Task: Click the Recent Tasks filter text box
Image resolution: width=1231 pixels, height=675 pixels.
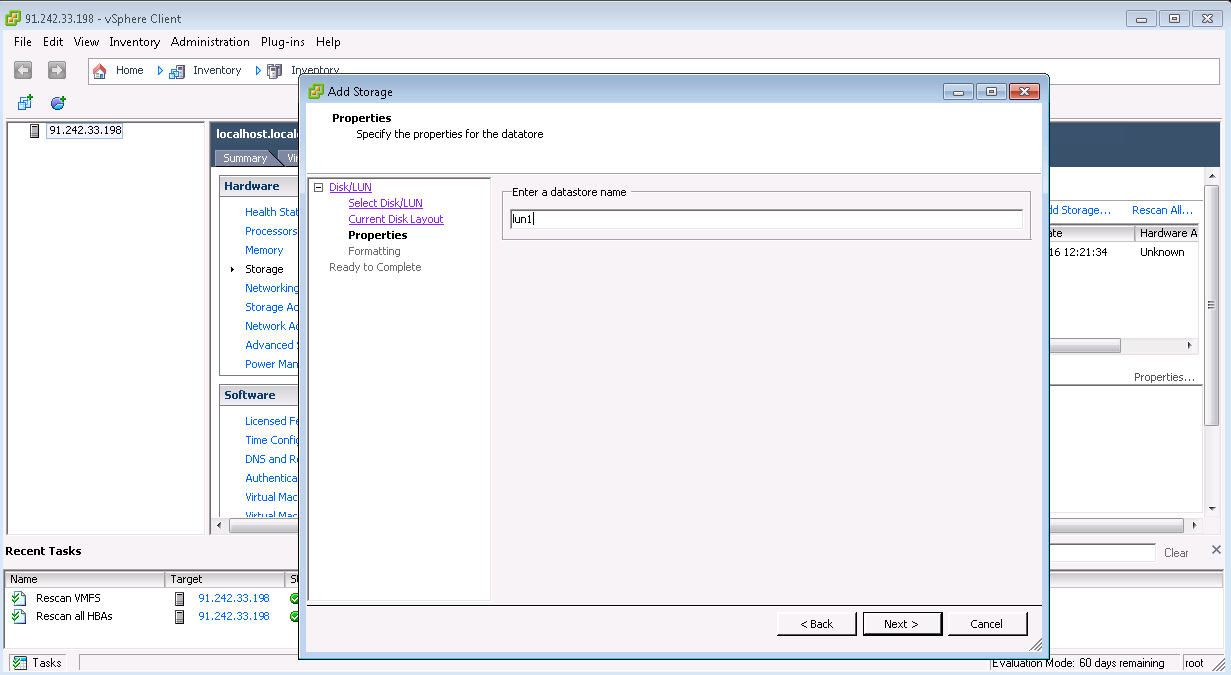Action: pyautogui.click(x=1102, y=553)
